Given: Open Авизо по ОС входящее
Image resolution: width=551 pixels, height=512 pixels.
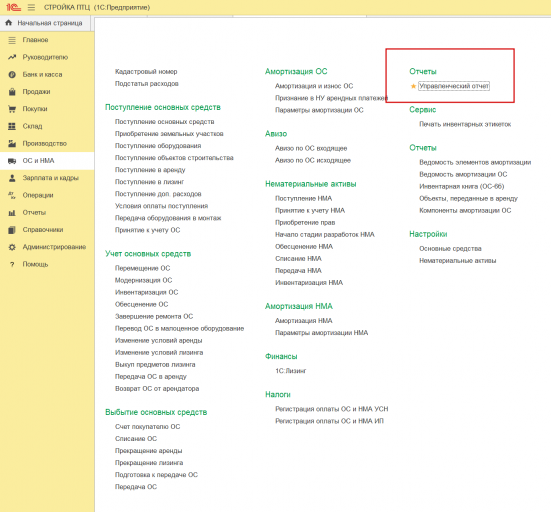Looking at the screenshot, I should pos(311,148).
